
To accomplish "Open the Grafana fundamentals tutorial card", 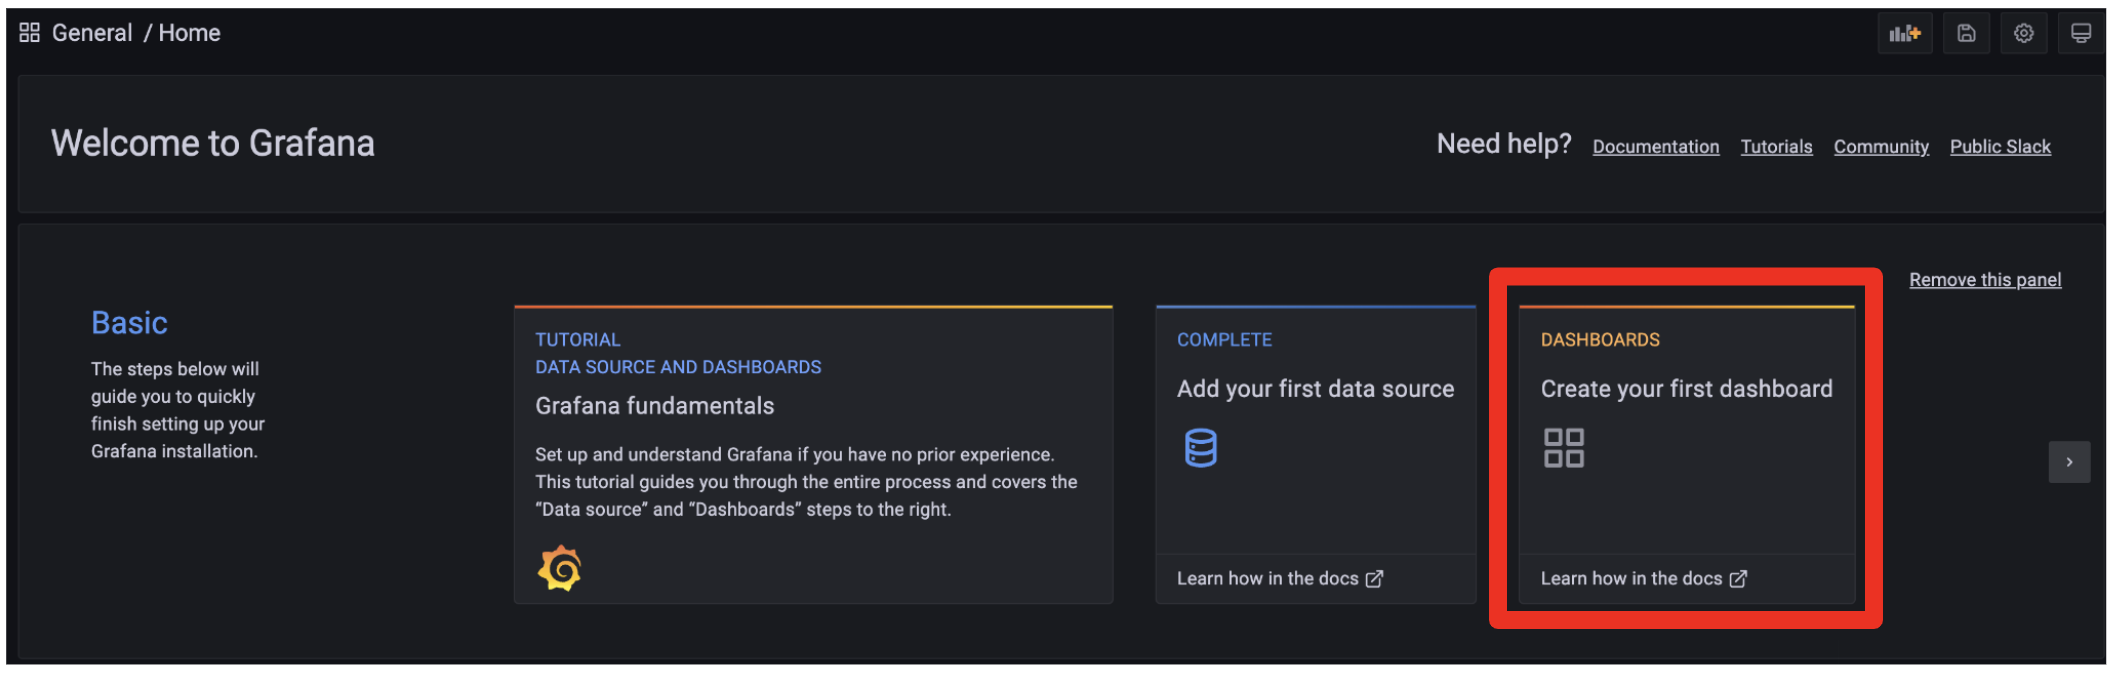I will click(x=655, y=406).
